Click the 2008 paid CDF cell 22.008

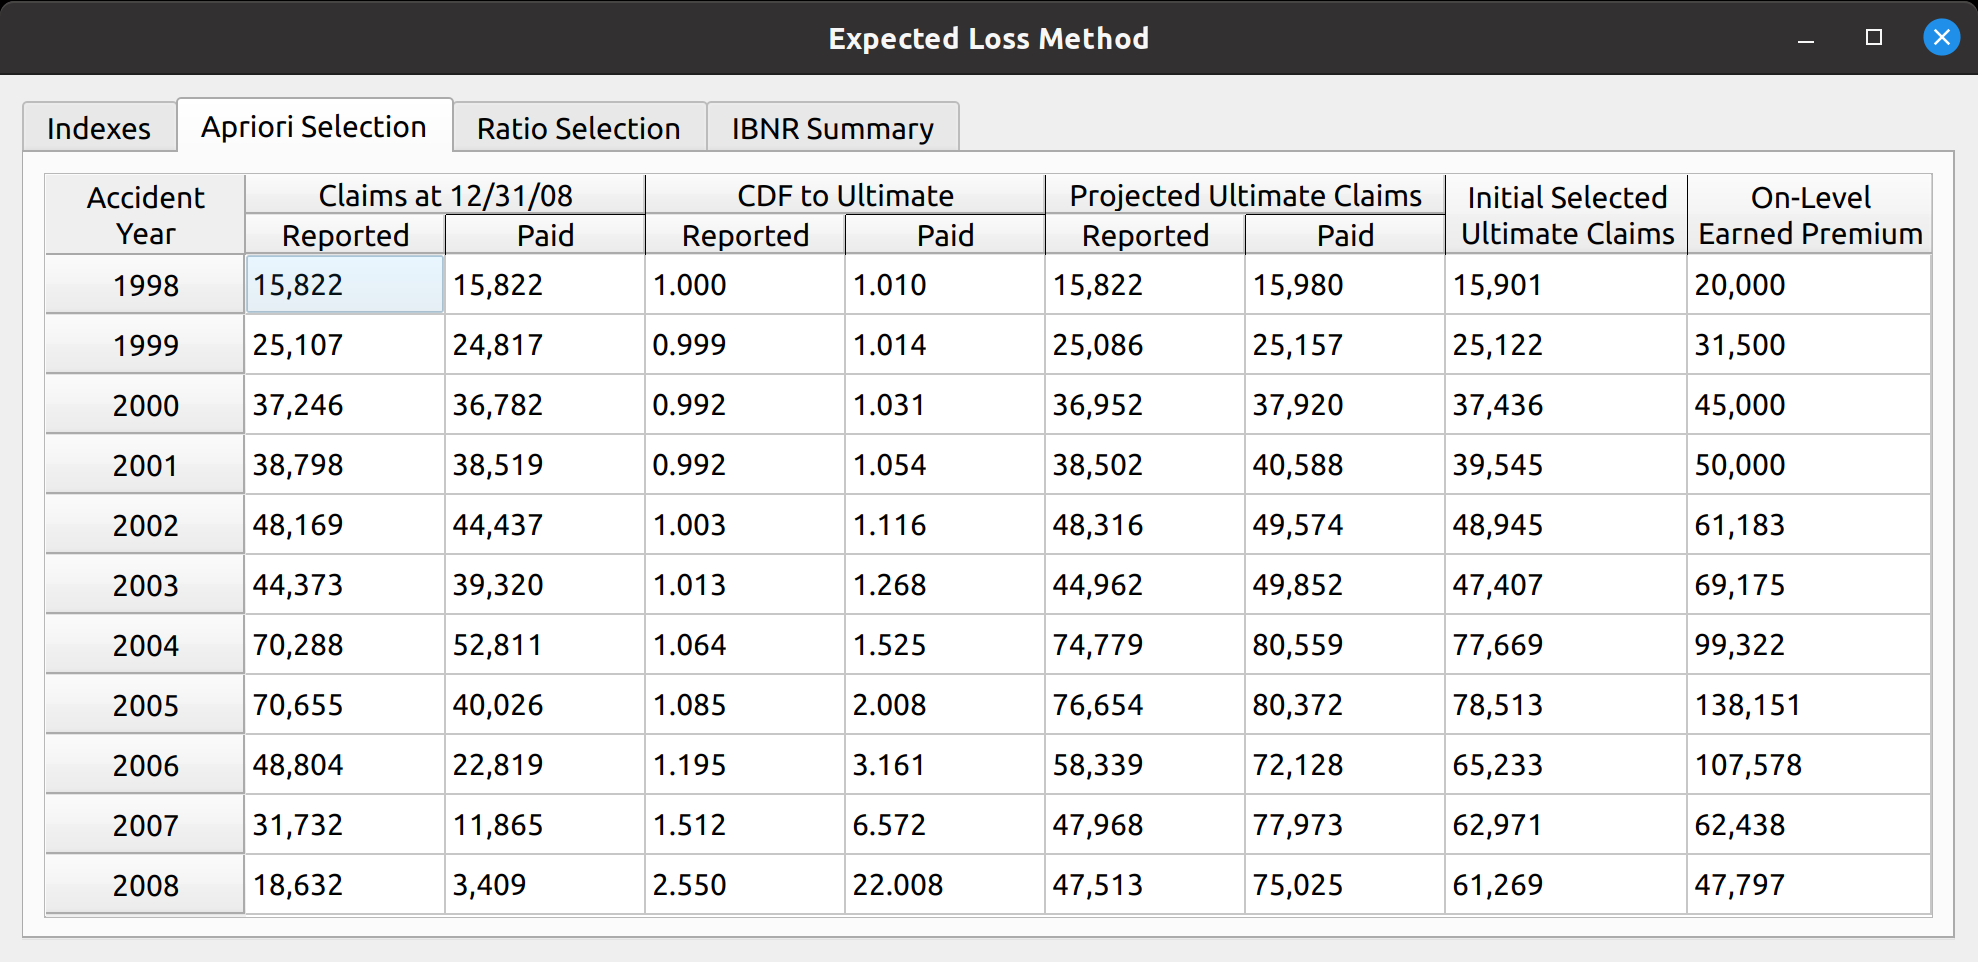pos(945,885)
